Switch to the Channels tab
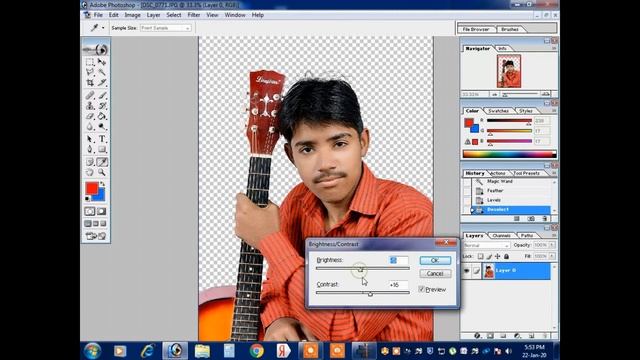The height and width of the screenshot is (360, 640). pyautogui.click(x=502, y=236)
